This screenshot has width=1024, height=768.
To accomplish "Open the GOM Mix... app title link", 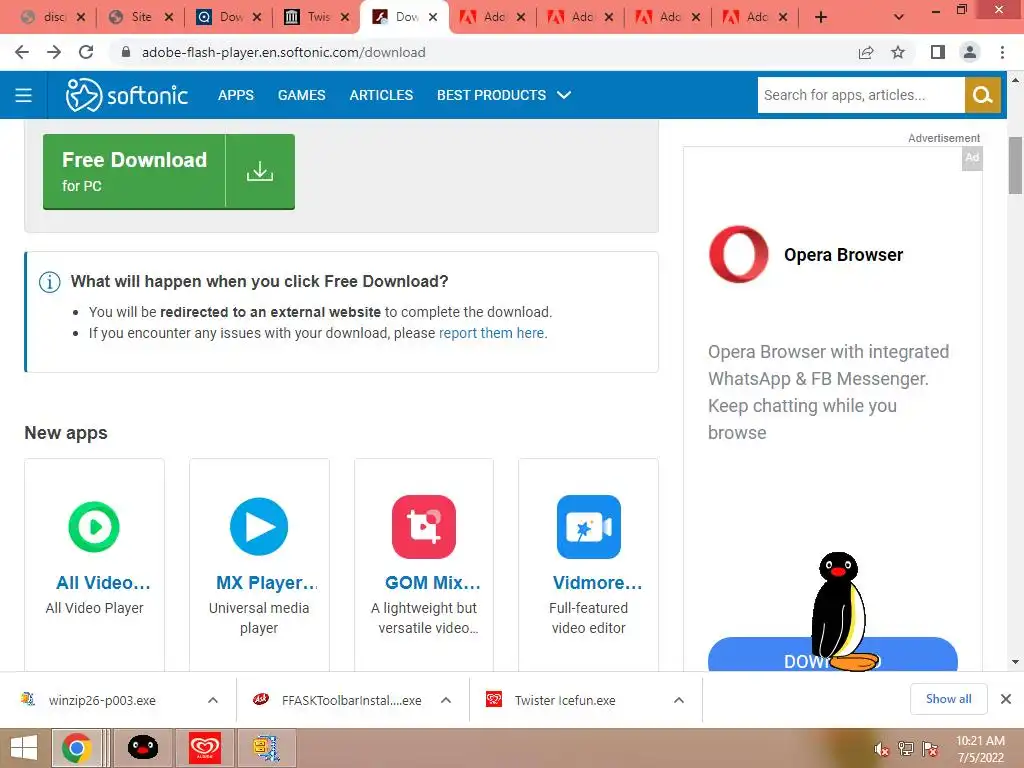I will coord(432,583).
